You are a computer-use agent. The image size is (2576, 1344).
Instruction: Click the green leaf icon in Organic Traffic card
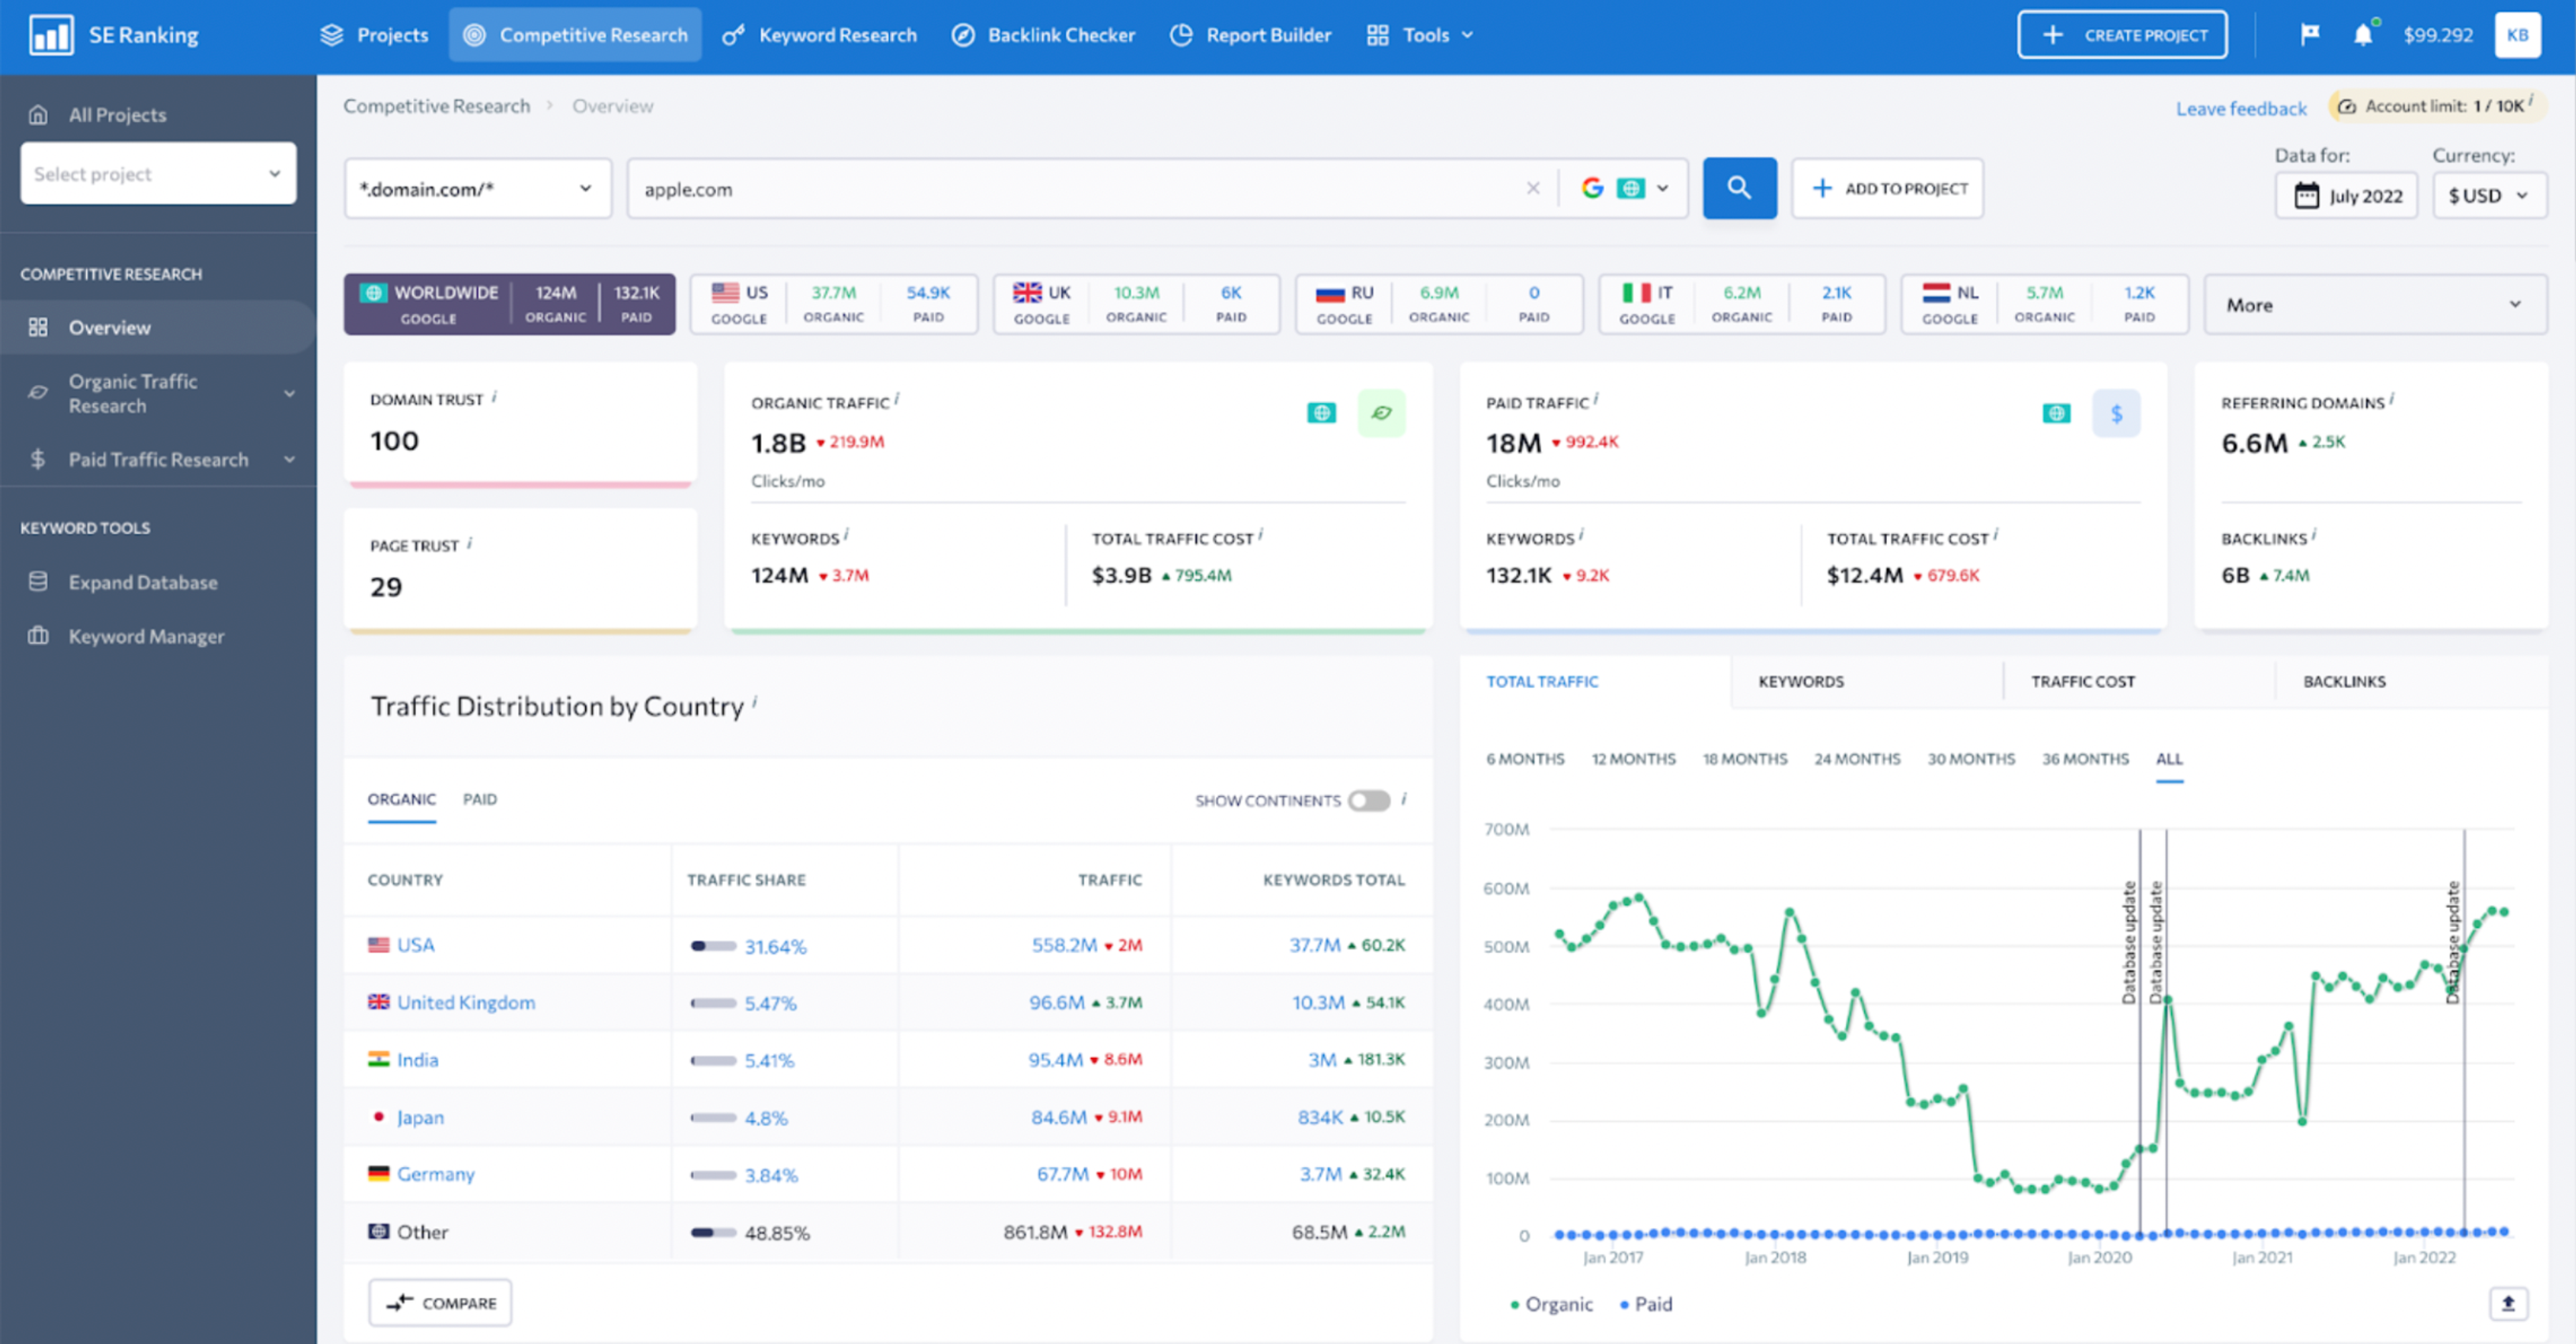click(x=1381, y=413)
